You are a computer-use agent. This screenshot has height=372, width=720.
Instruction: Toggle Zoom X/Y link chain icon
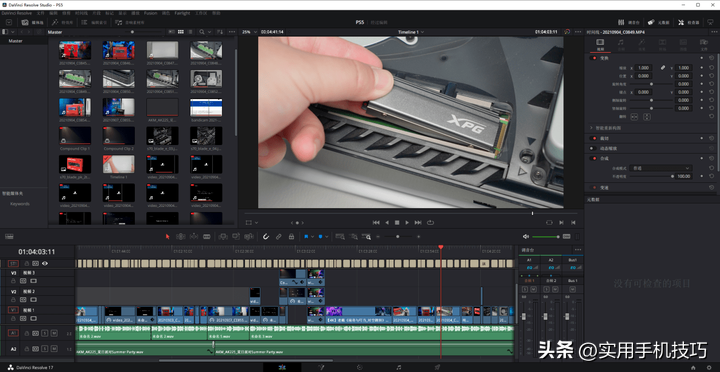pyautogui.click(x=663, y=68)
